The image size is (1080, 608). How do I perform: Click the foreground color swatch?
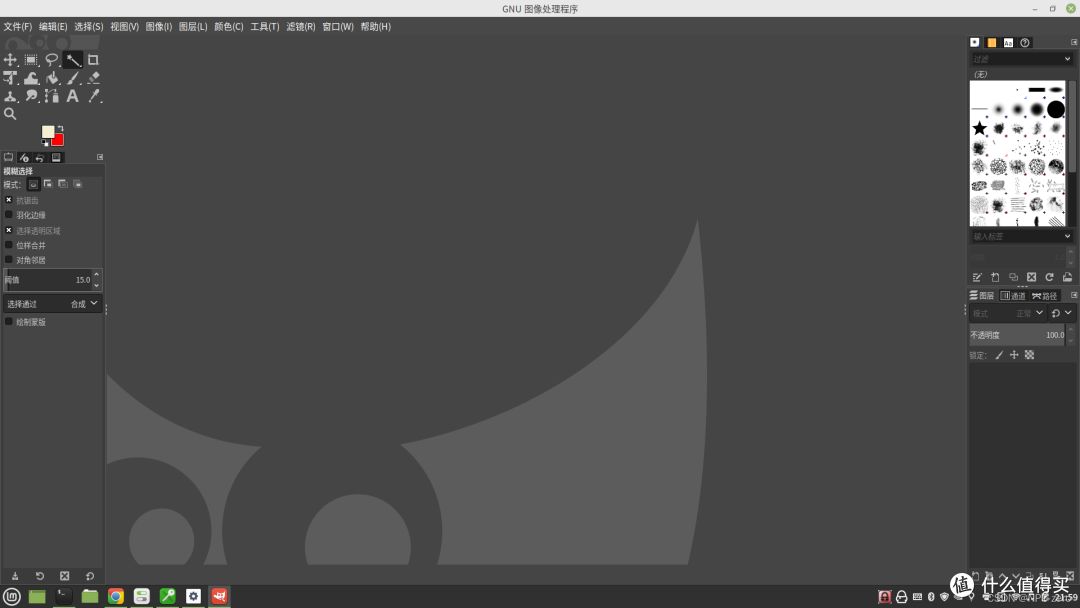48,132
